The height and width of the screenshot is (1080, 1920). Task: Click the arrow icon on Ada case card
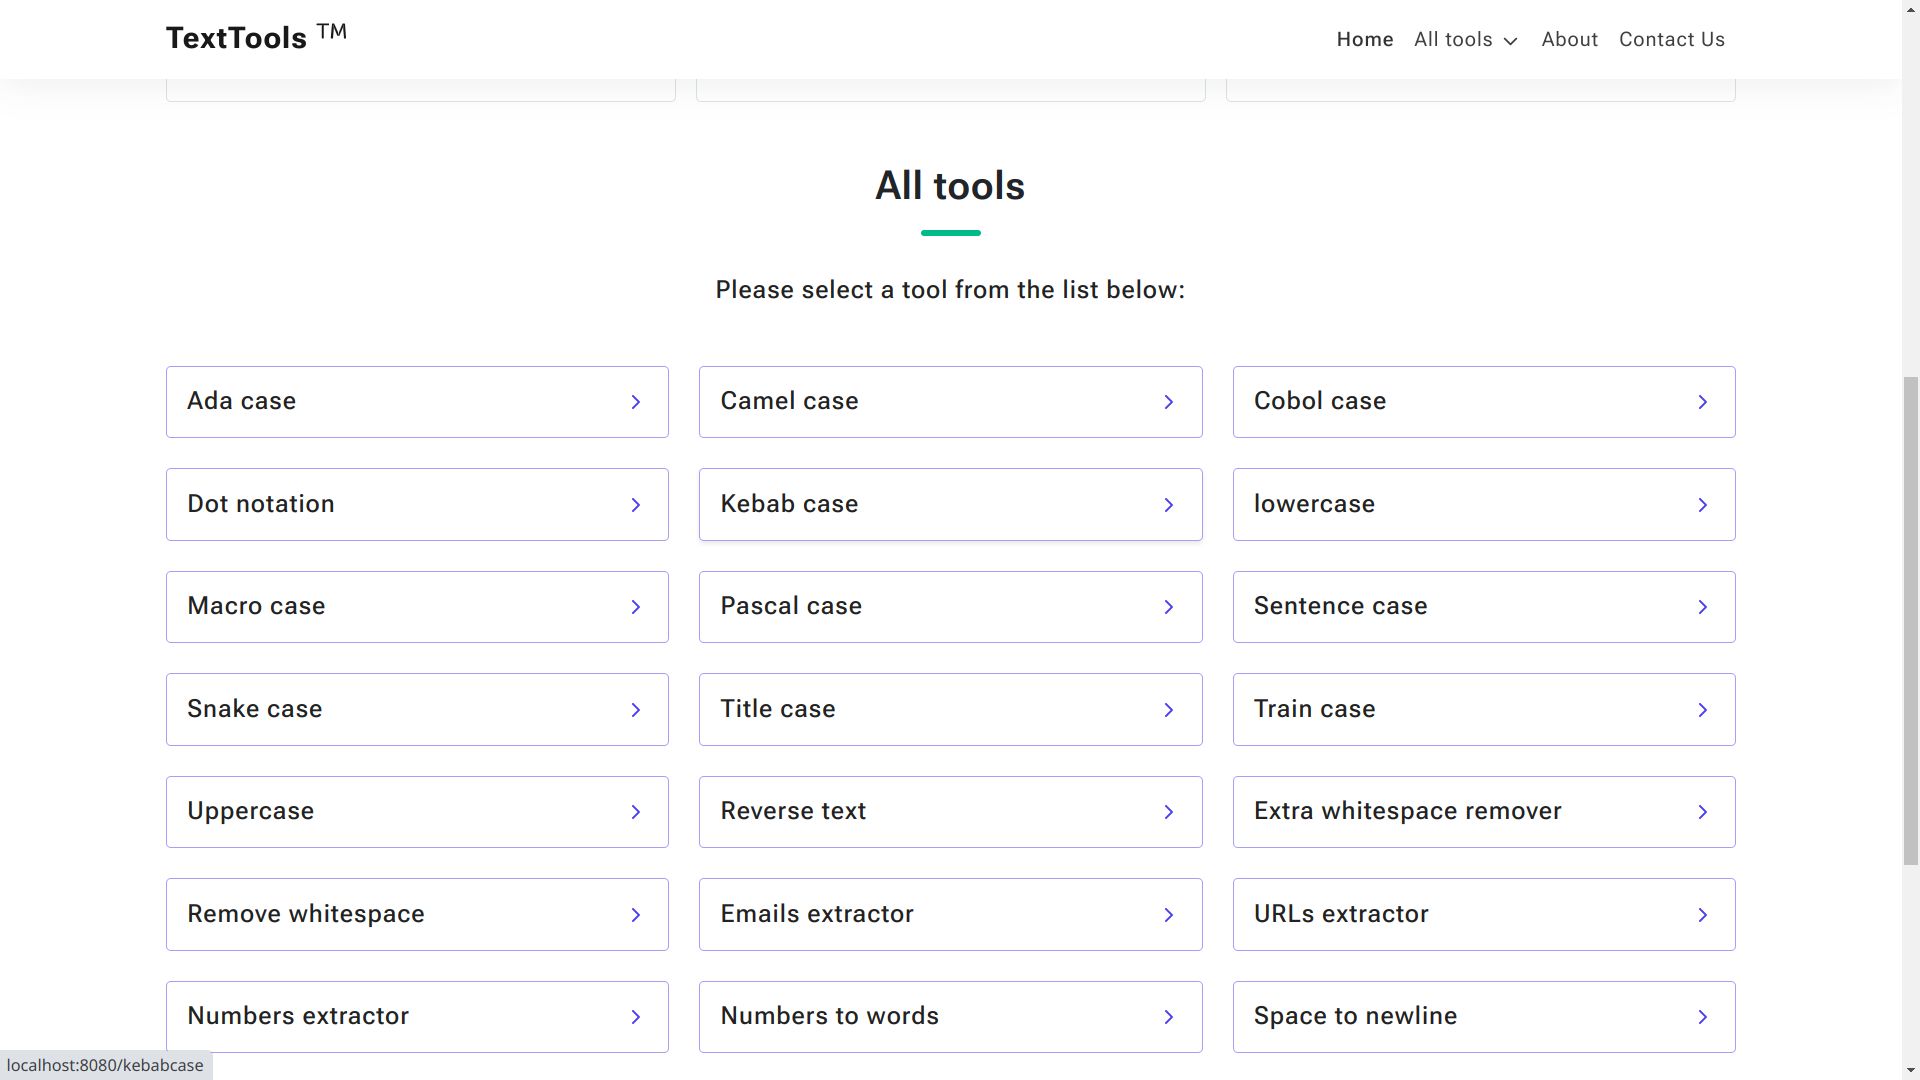tap(635, 402)
